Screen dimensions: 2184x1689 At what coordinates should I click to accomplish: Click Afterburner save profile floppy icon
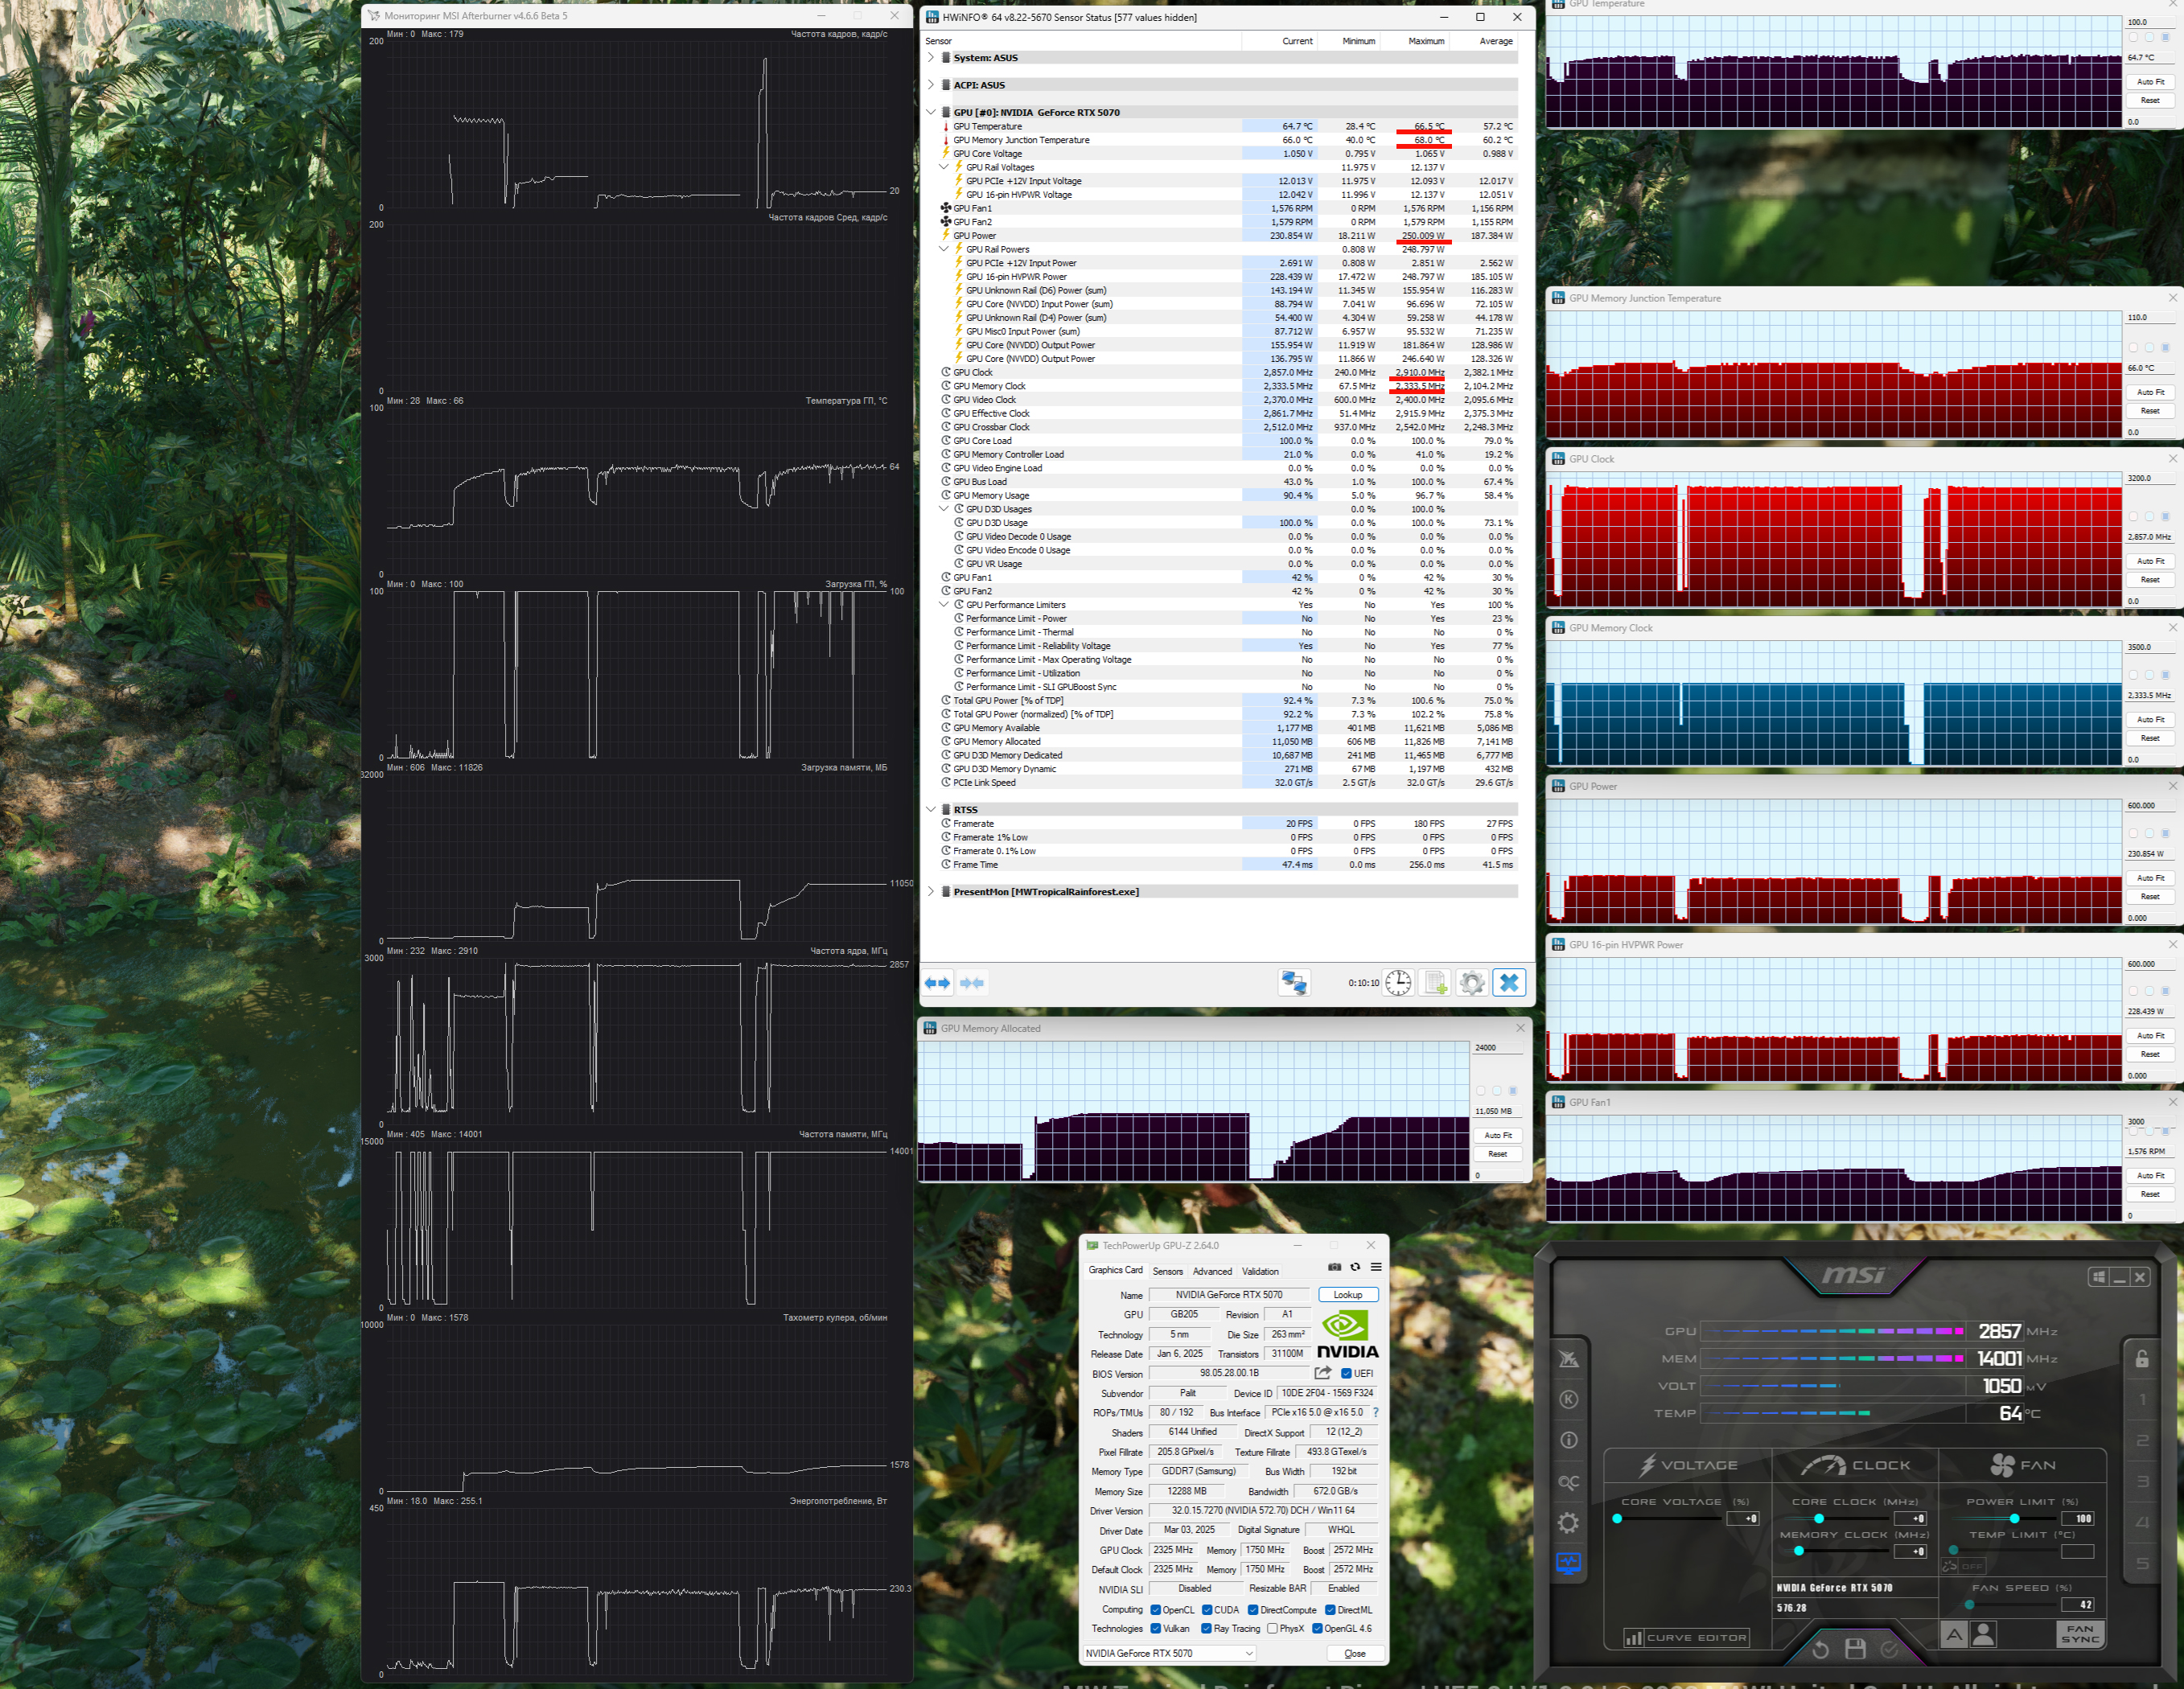(x=1855, y=1649)
